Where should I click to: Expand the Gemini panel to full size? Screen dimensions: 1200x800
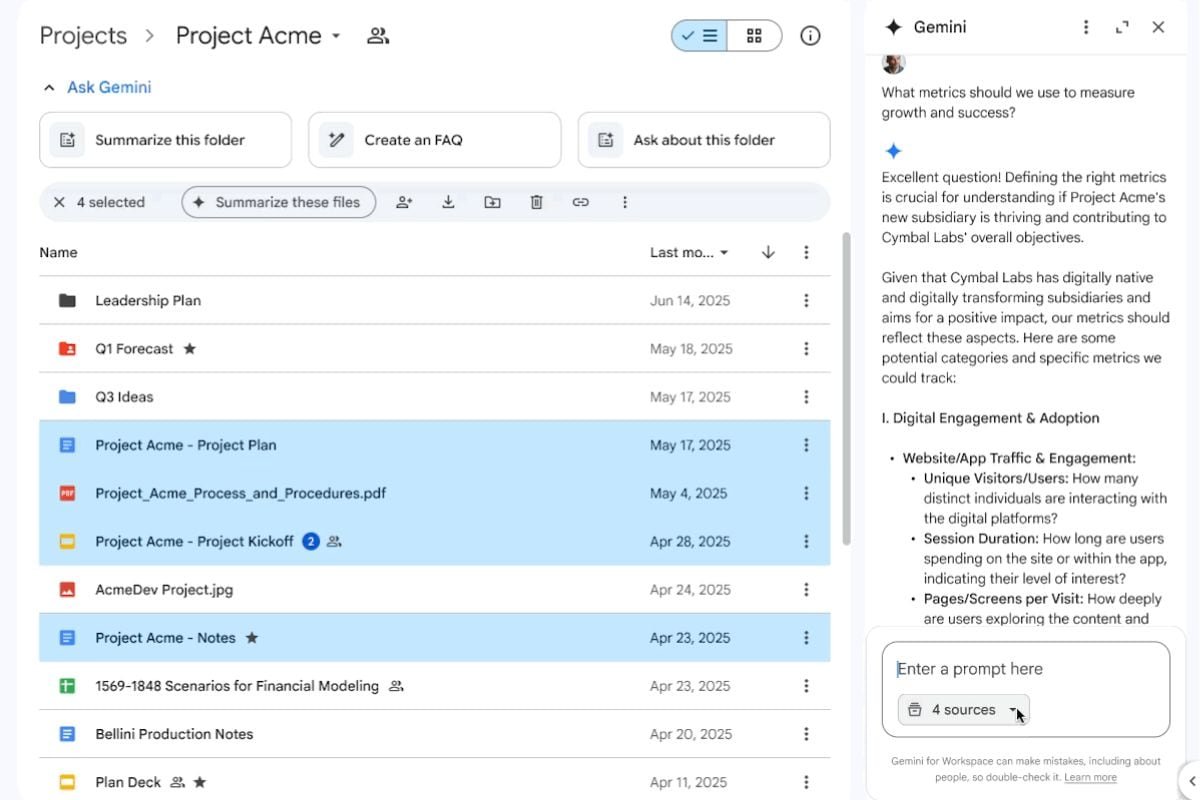point(1122,27)
